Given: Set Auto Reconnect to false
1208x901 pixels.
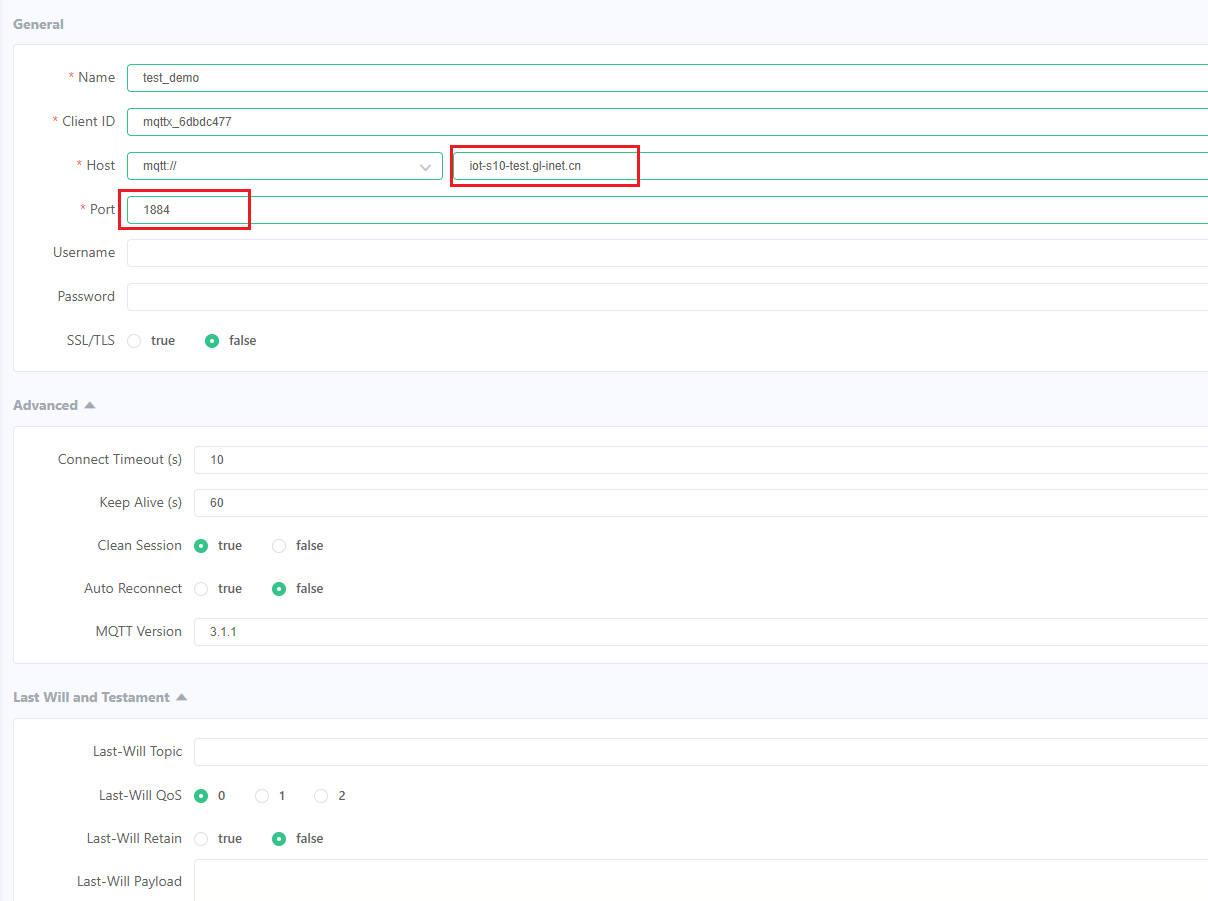Looking at the screenshot, I should pos(279,589).
